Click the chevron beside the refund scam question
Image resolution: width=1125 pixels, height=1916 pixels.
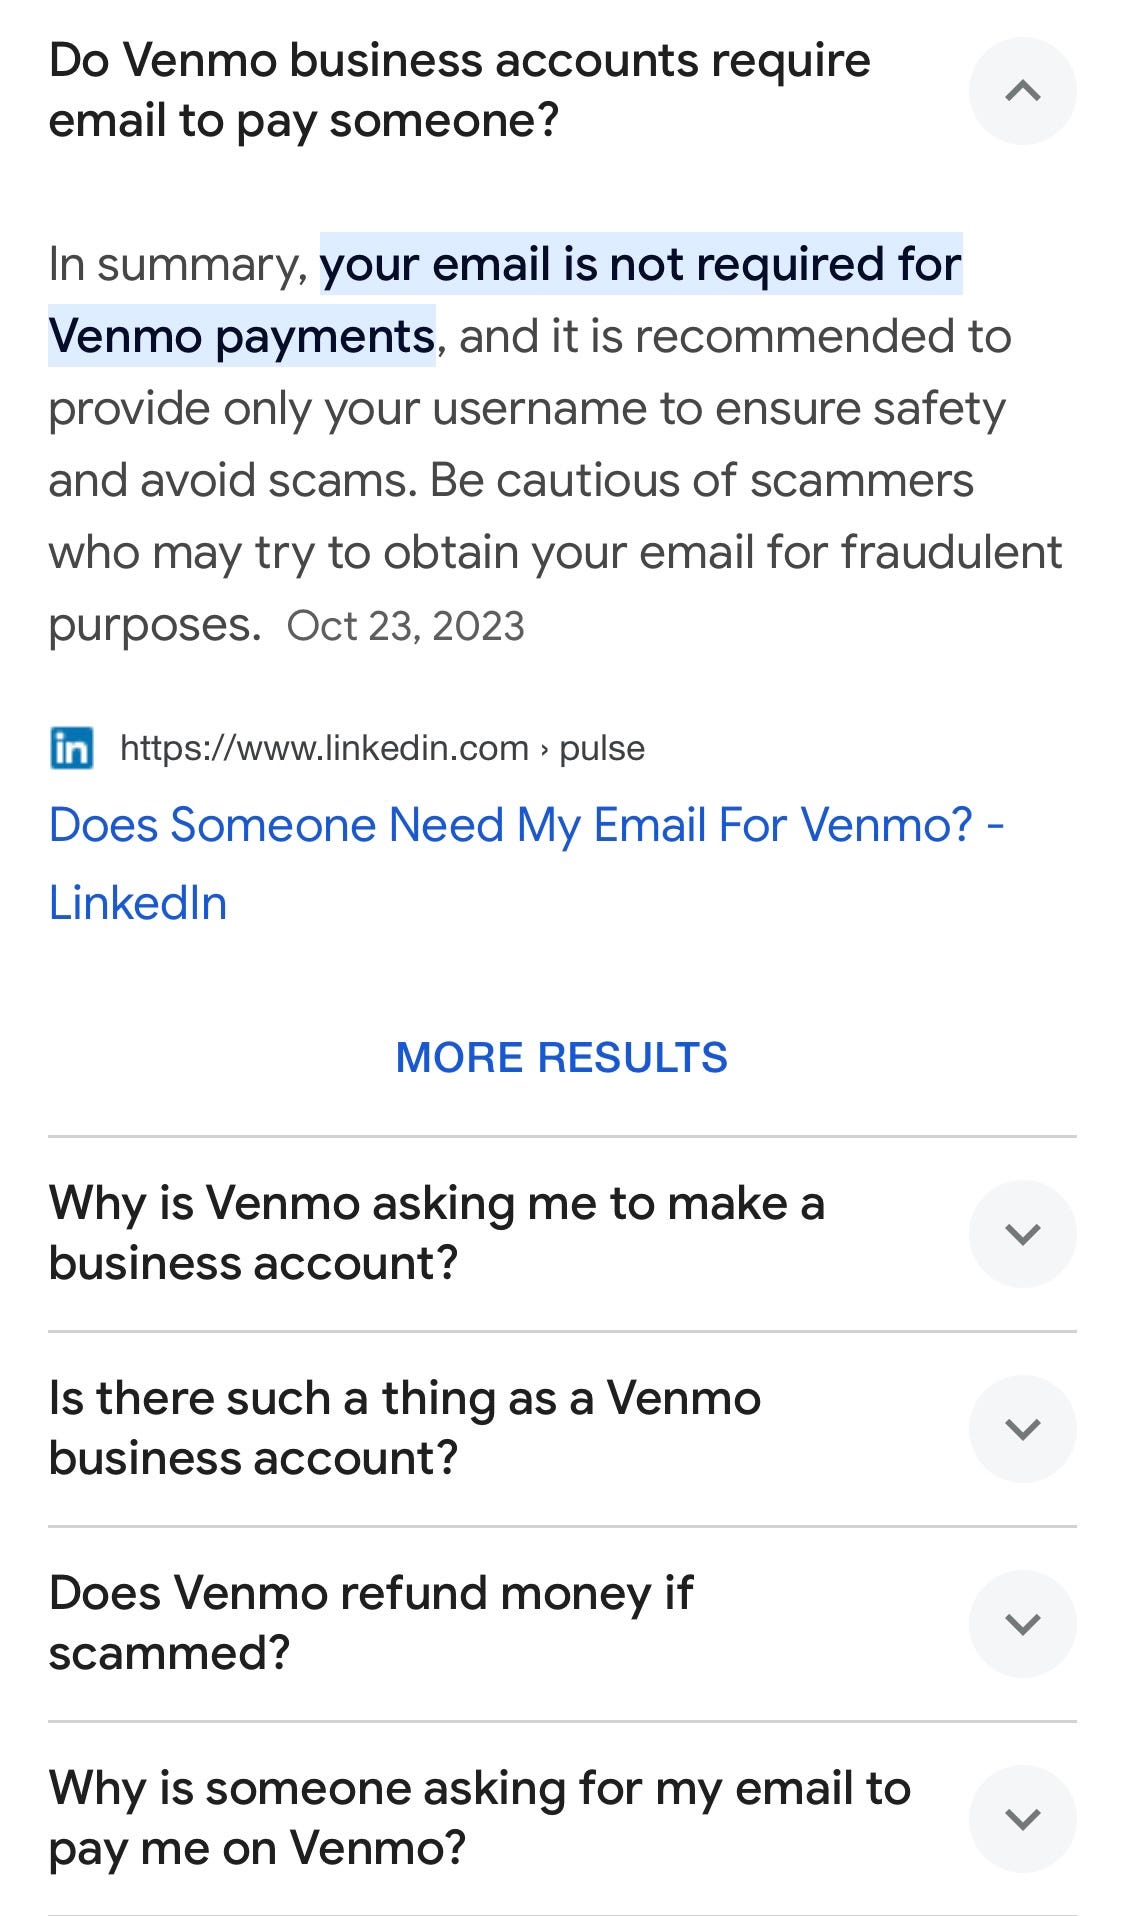(1022, 1623)
